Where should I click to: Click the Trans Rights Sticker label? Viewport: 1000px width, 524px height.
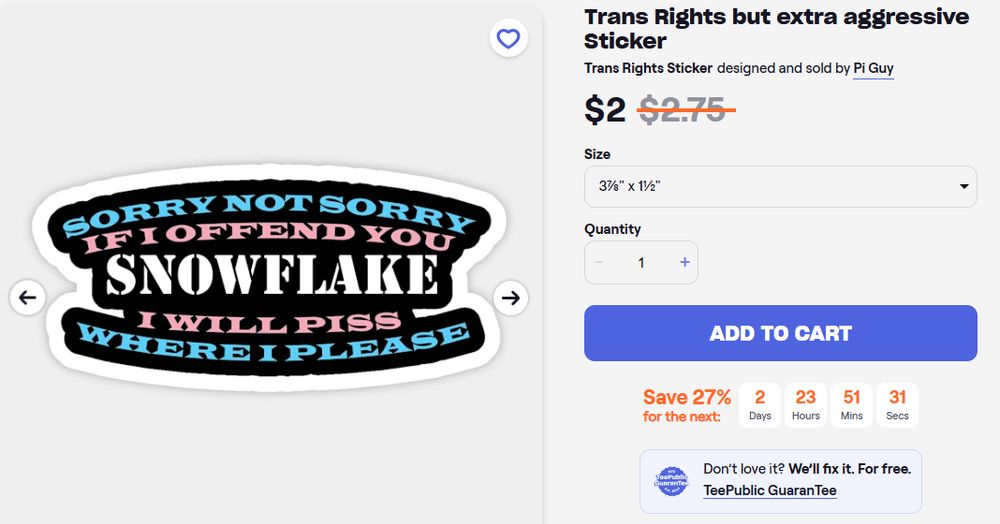[x=648, y=68]
